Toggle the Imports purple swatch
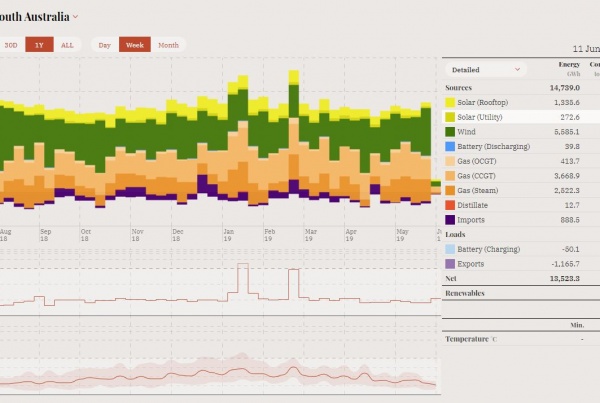Image resolution: width=600 pixels, height=403 pixels. pyautogui.click(x=451, y=219)
